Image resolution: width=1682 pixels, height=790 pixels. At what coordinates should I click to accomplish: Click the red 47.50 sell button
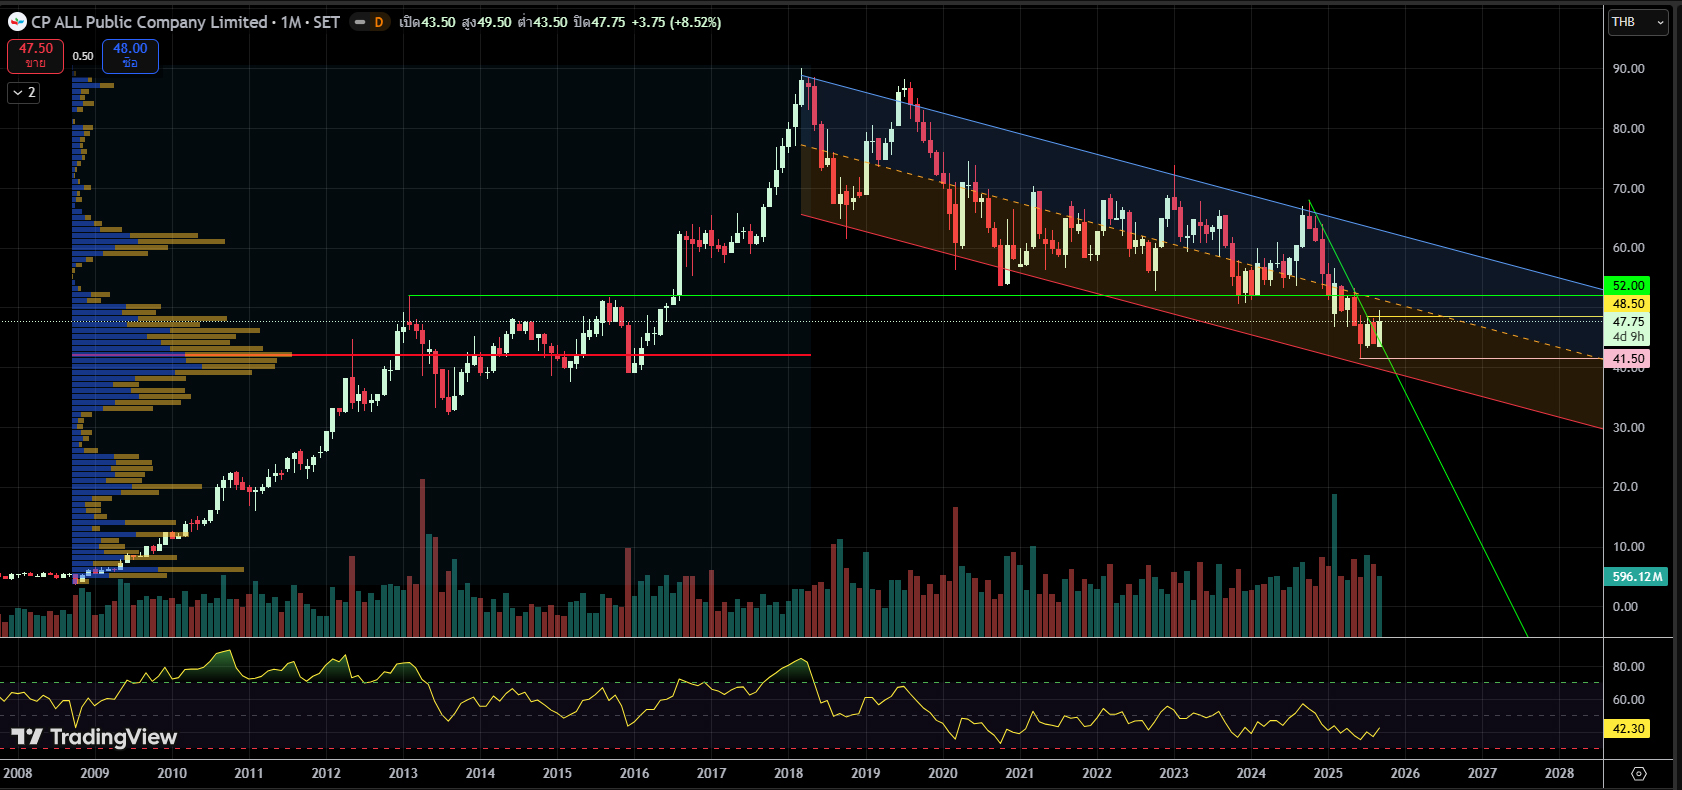36,56
